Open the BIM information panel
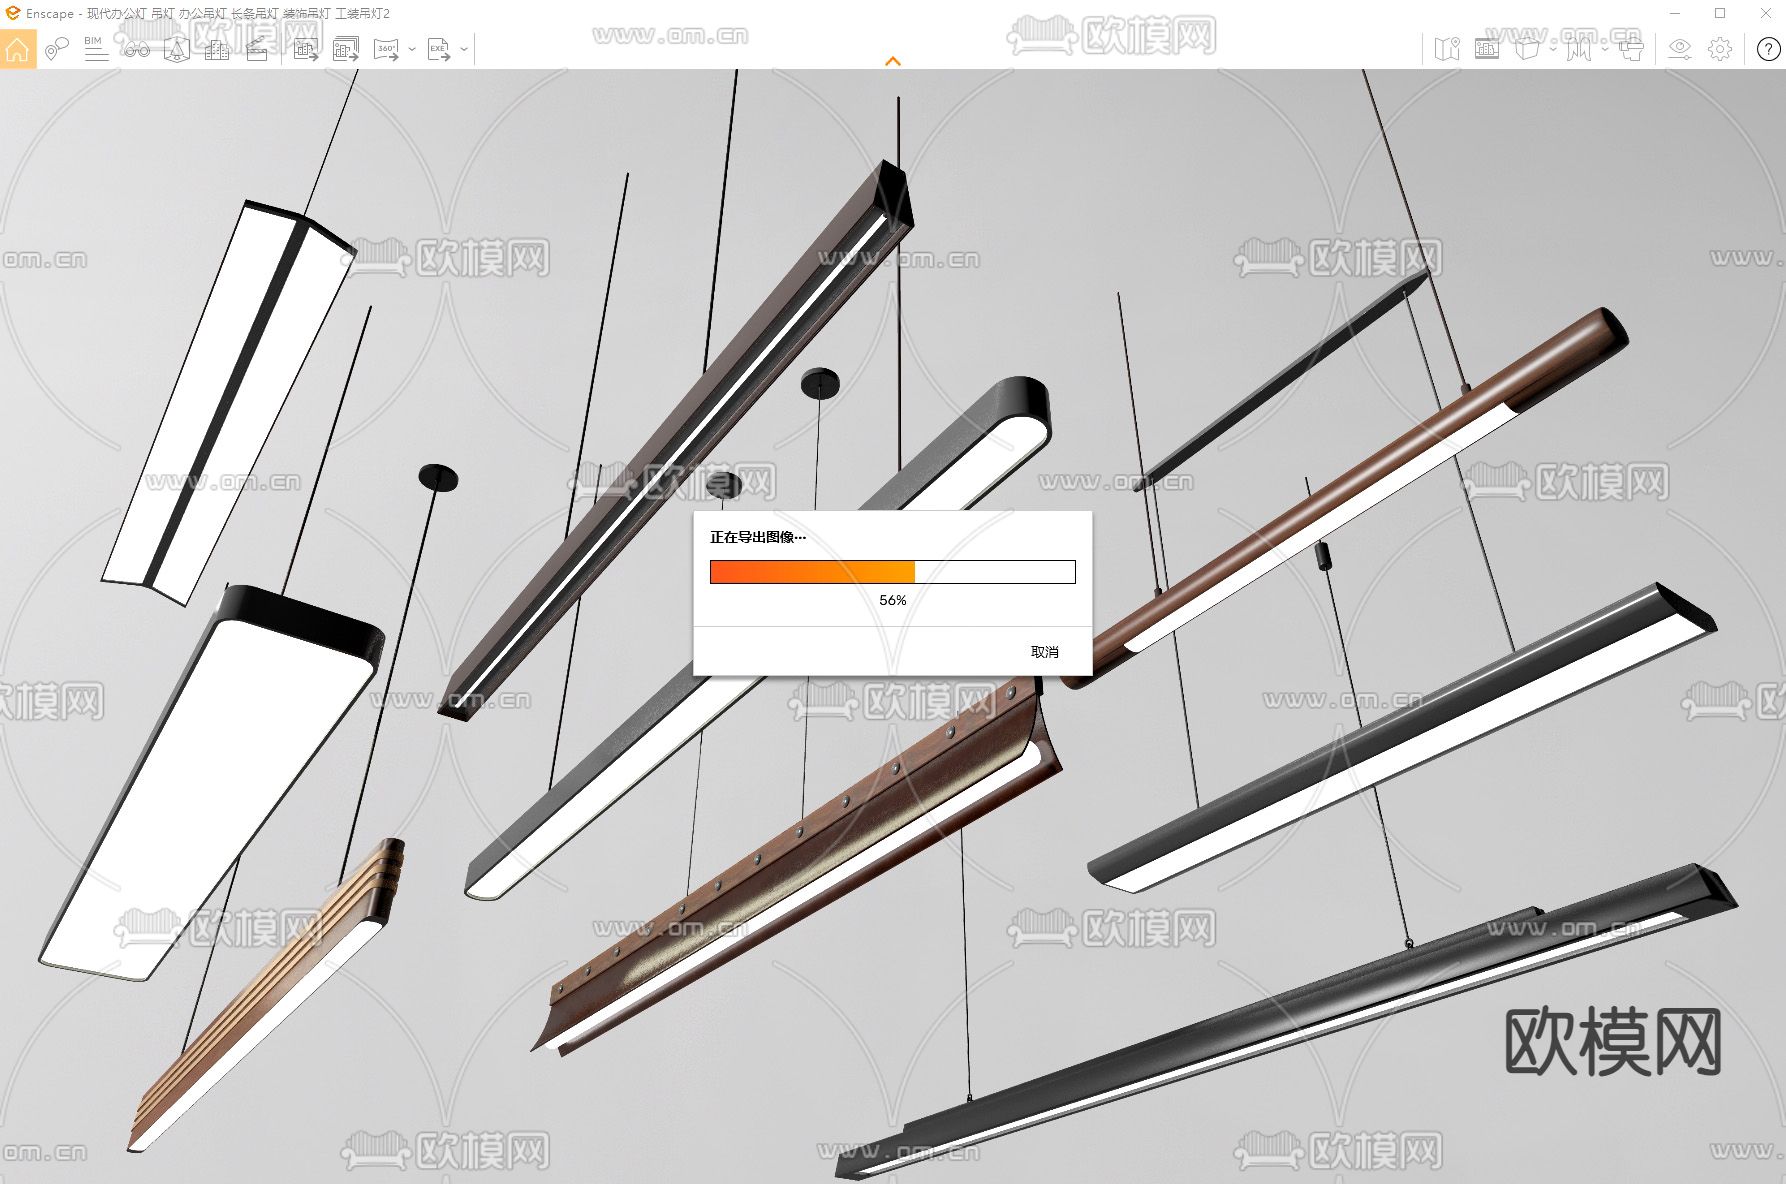The width and height of the screenshot is (1786, 1184). click(96, 49)
